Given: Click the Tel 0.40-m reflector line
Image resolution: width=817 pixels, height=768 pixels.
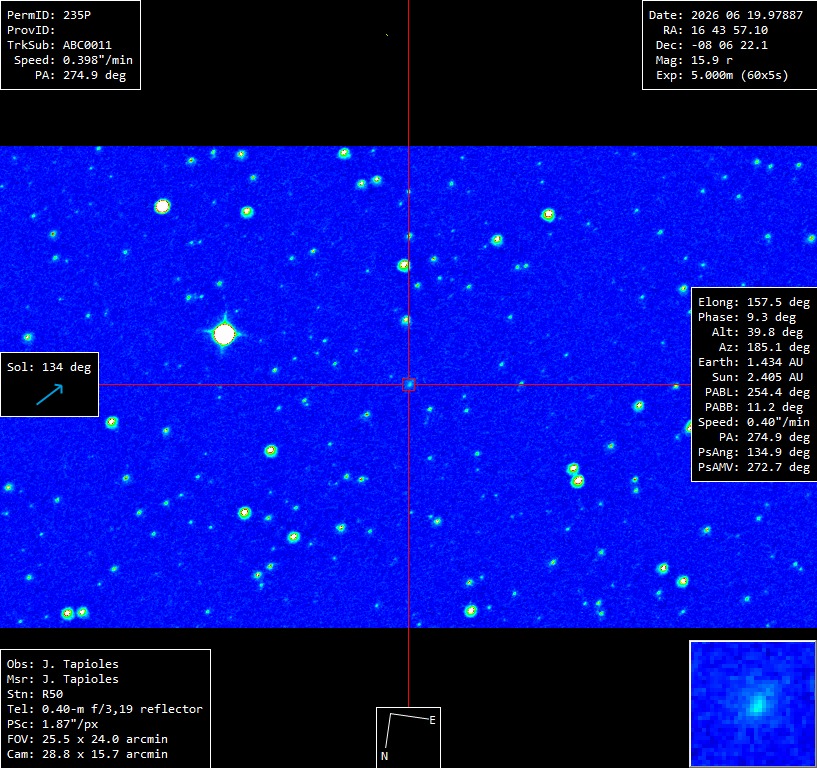Looking at the screenshot, I should (x=105, y=709).
